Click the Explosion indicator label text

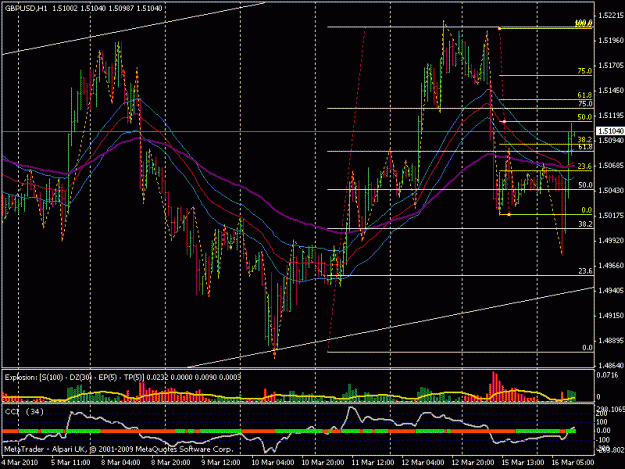tap(123, 377)
